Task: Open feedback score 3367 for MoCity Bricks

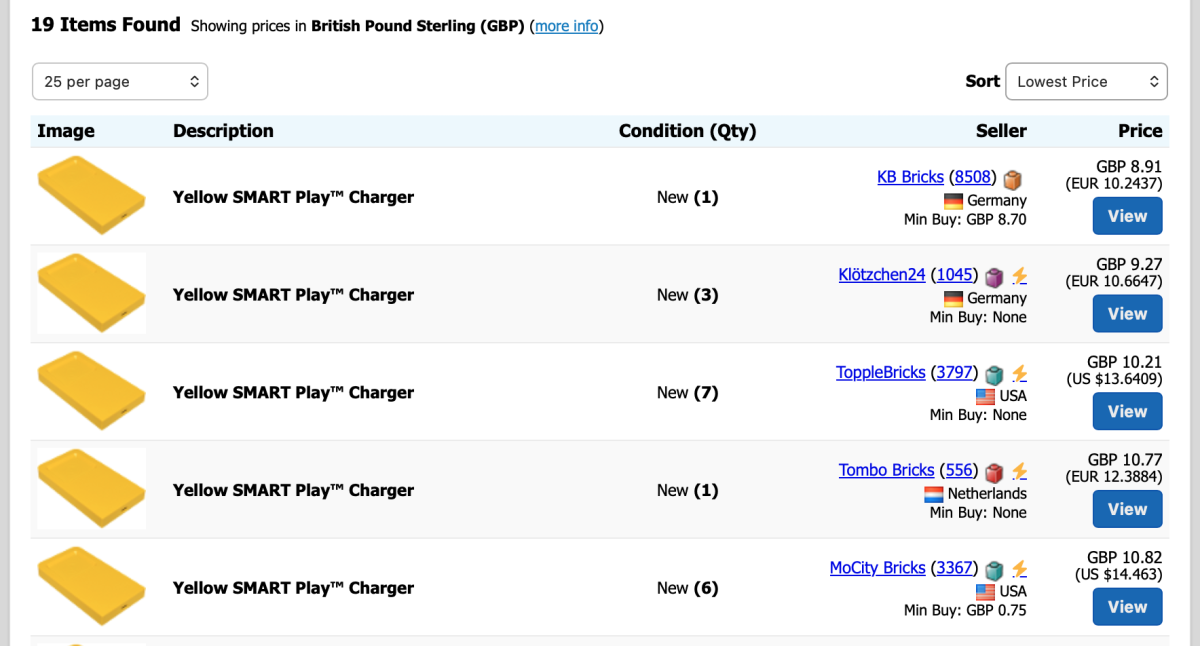Action: pyautogui.click(x=955, y=567)
